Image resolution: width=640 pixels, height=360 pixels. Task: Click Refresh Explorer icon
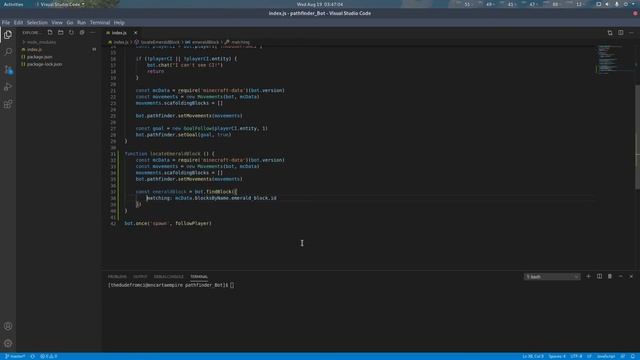click(x=71, y=33)
